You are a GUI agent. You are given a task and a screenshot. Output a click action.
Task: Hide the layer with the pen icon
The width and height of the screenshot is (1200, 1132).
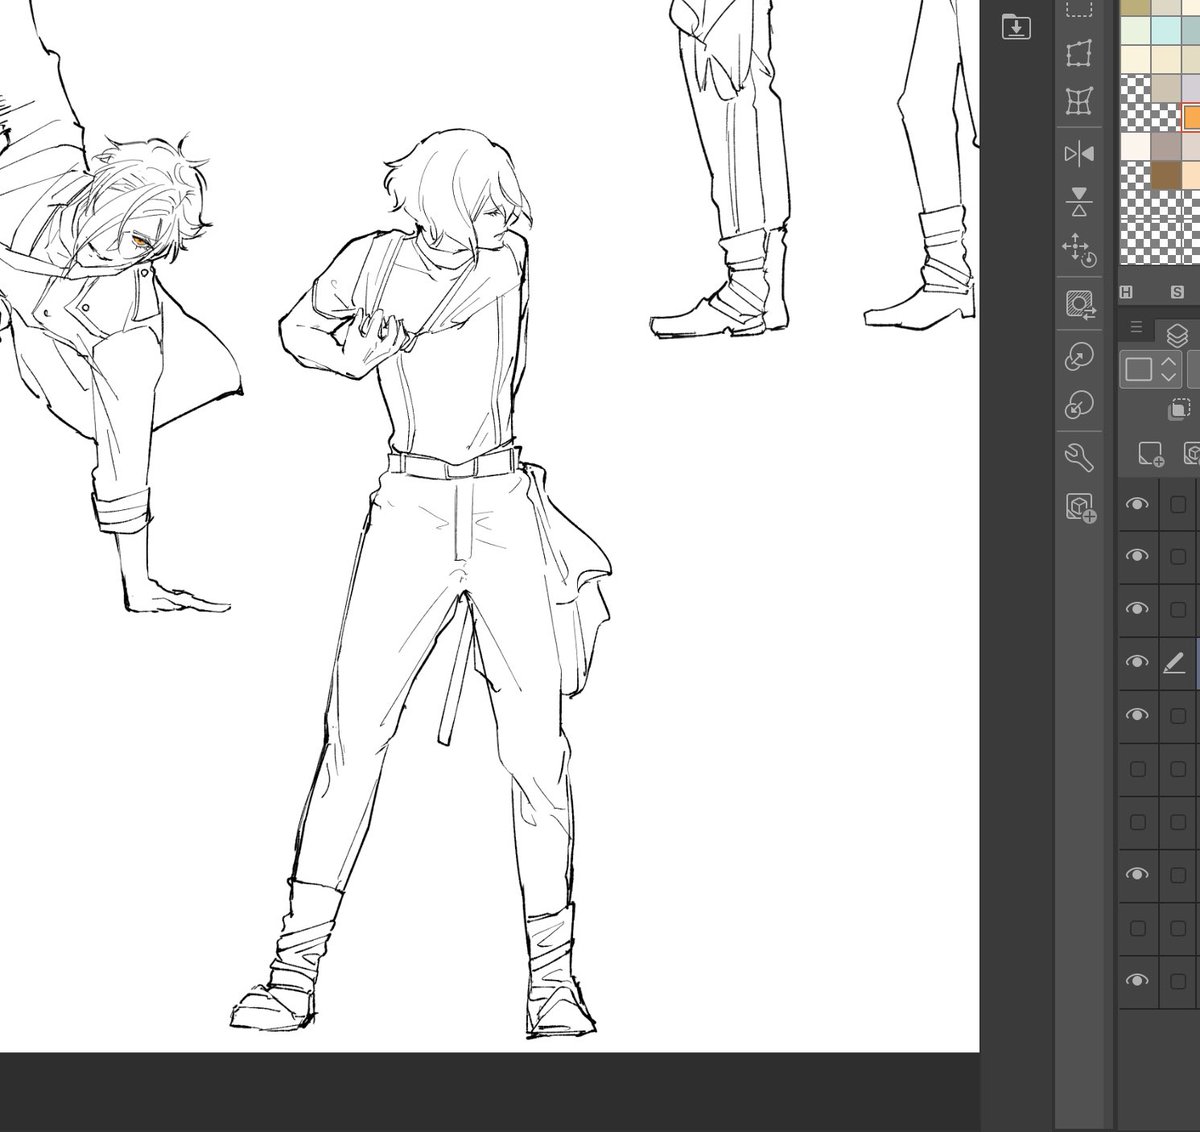tap(1137, 662)
